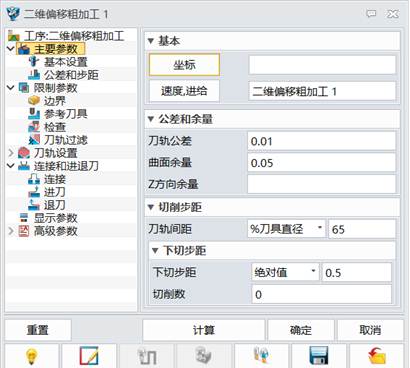This screenshot has width=410, height=368.
Task: Click the lightbulb hint icon
Action: 32,356
